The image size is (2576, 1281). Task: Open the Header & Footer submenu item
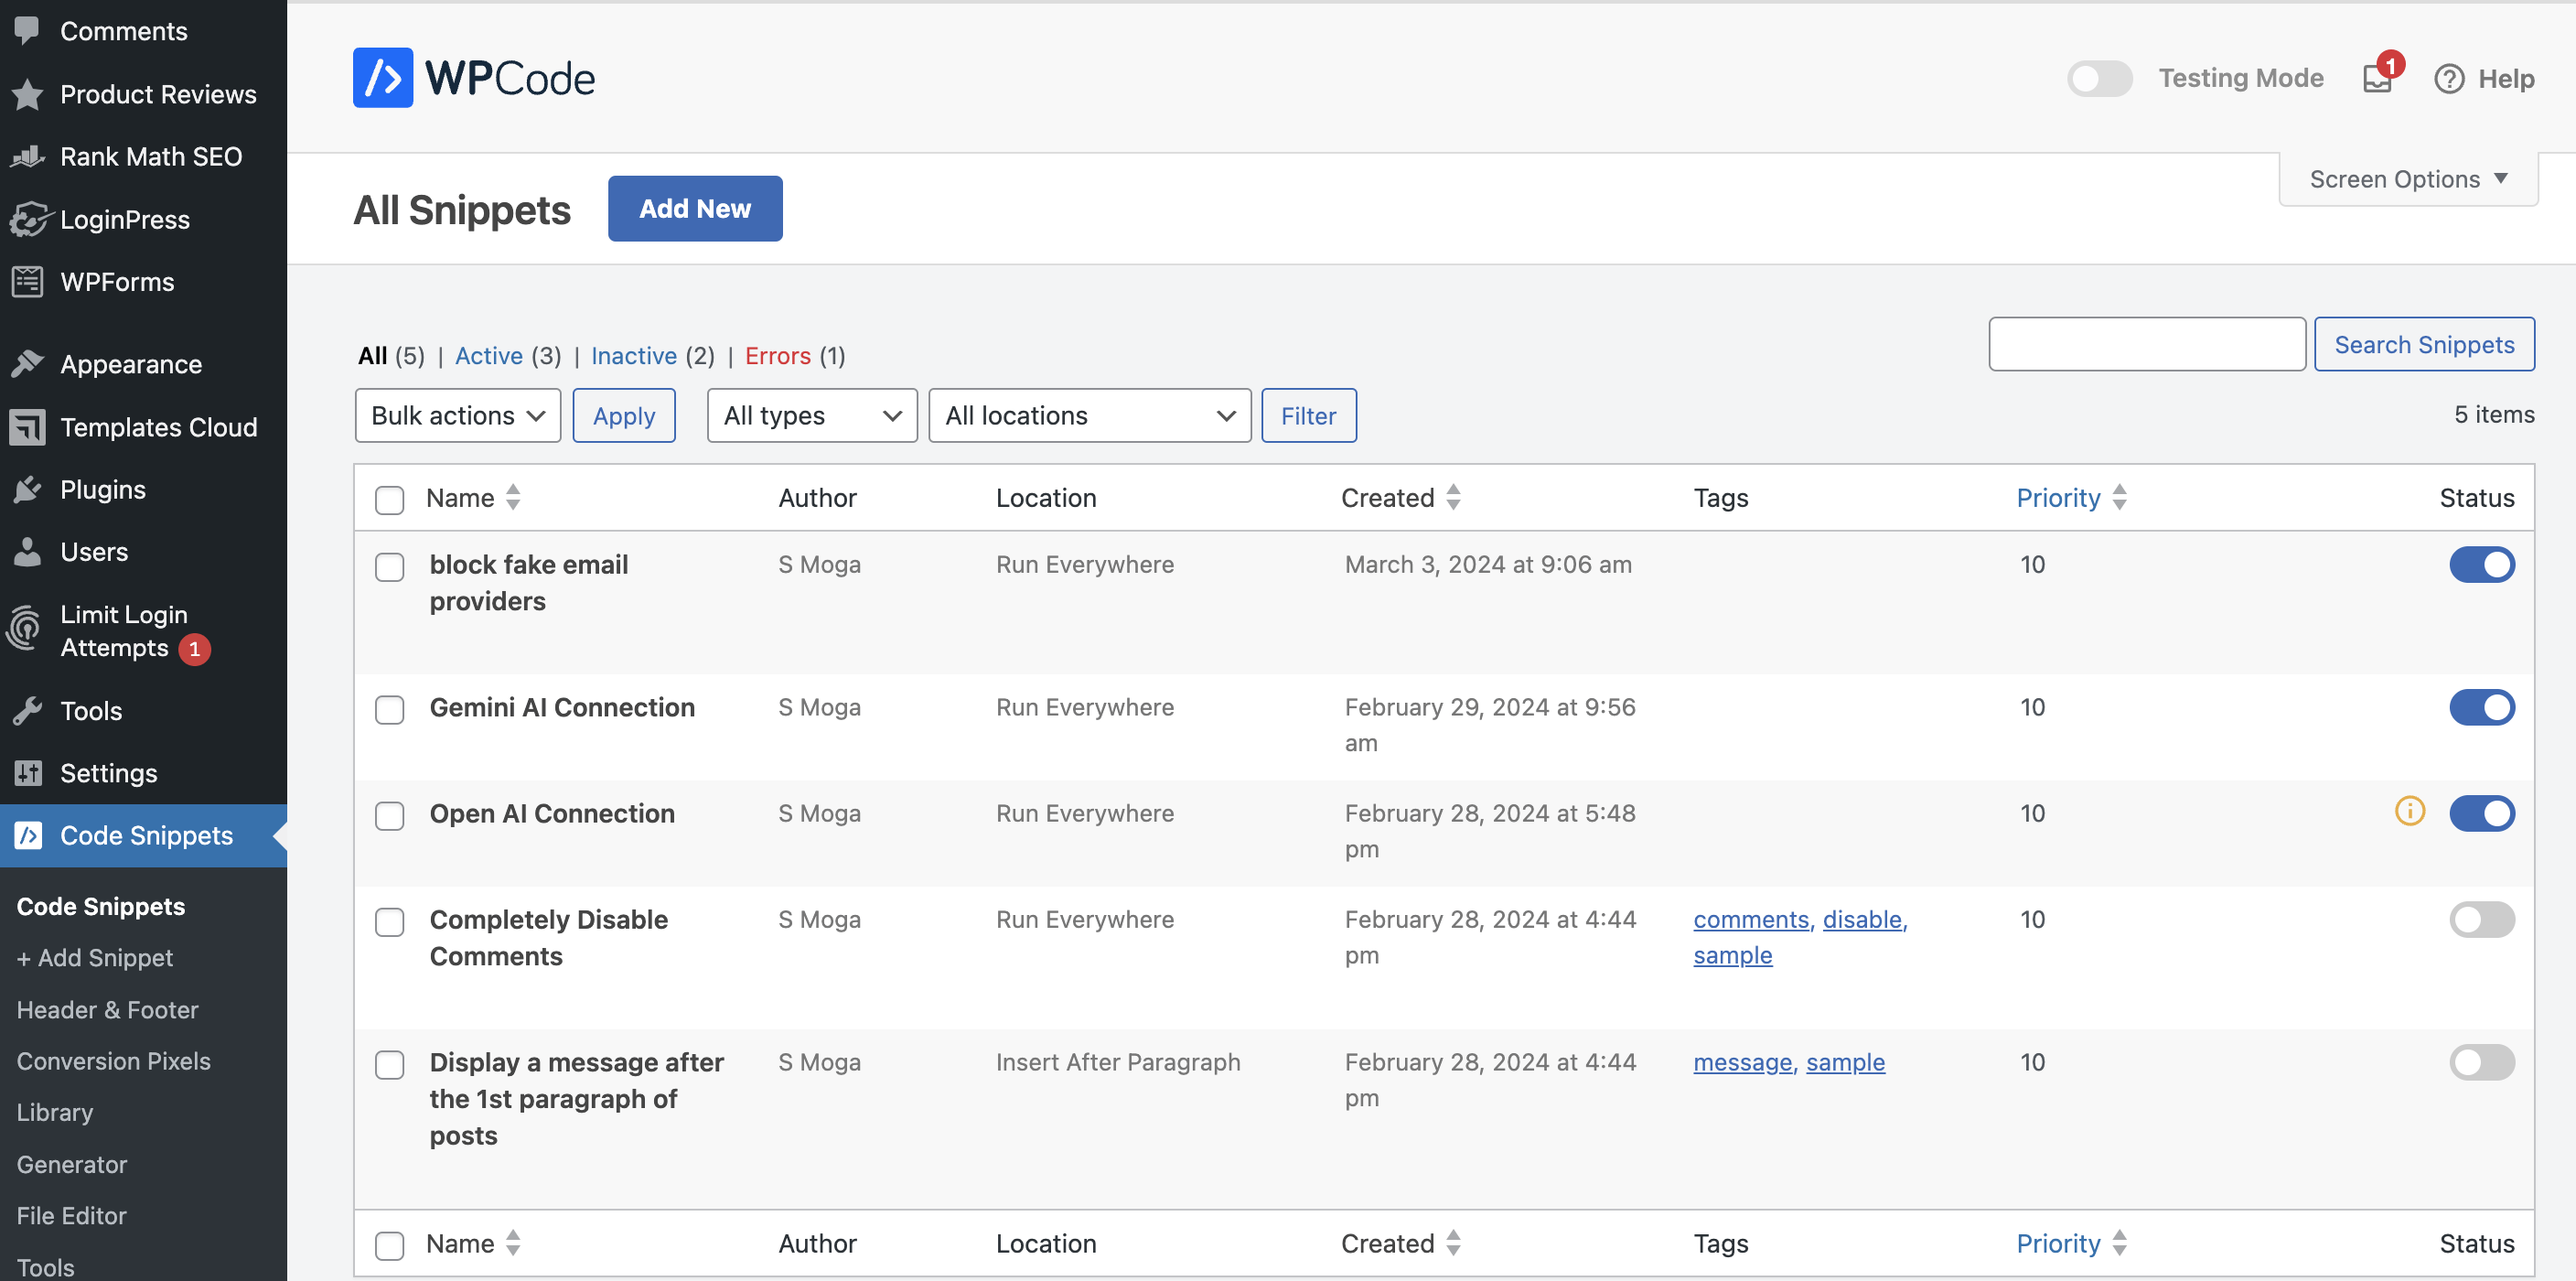coord(107,1009)
